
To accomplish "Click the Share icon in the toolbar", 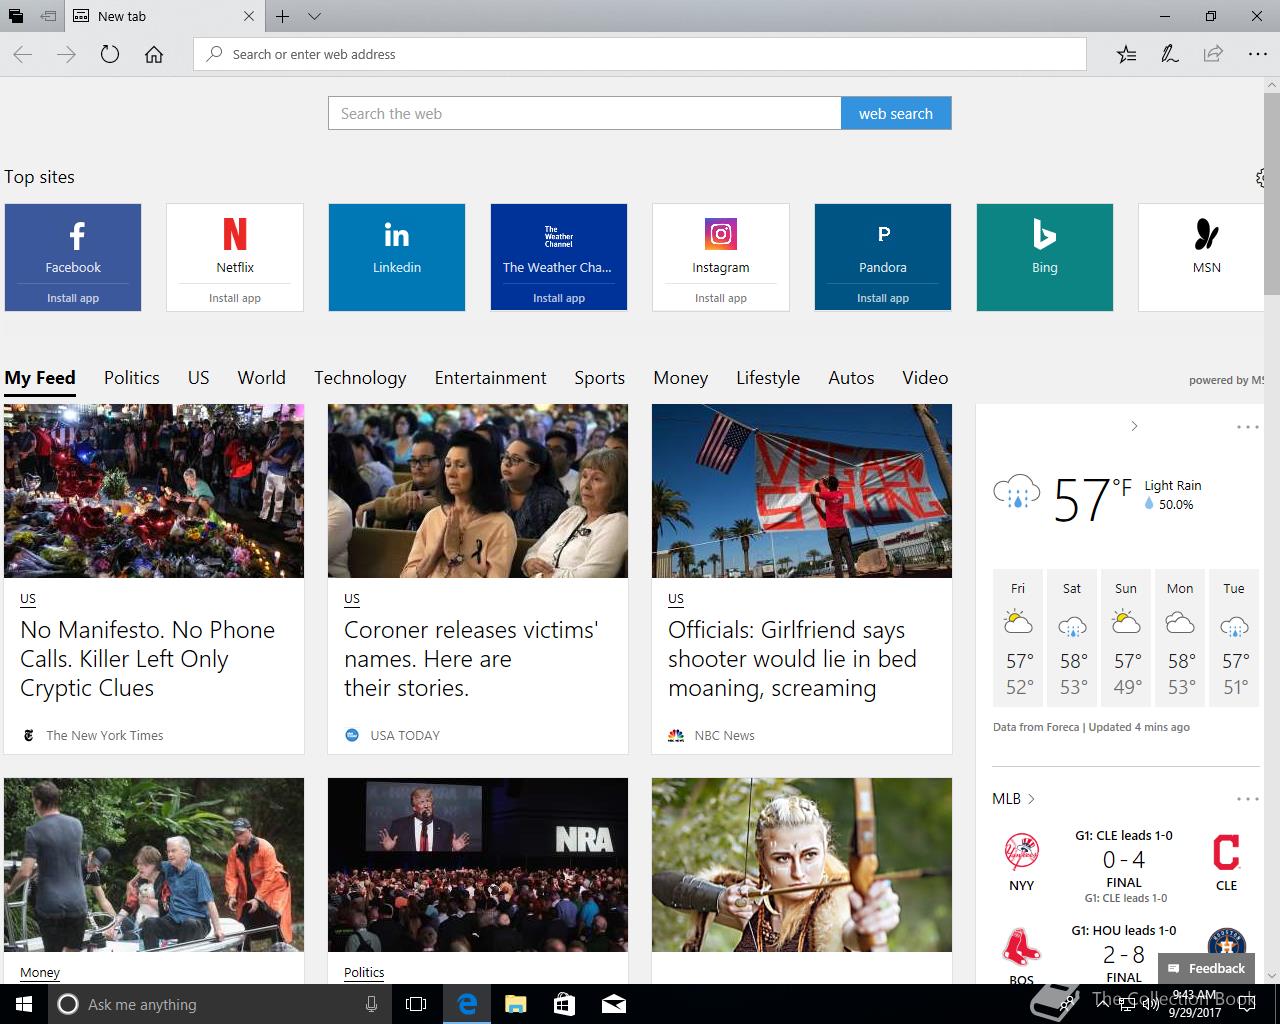I will [x=1213, y=54].
